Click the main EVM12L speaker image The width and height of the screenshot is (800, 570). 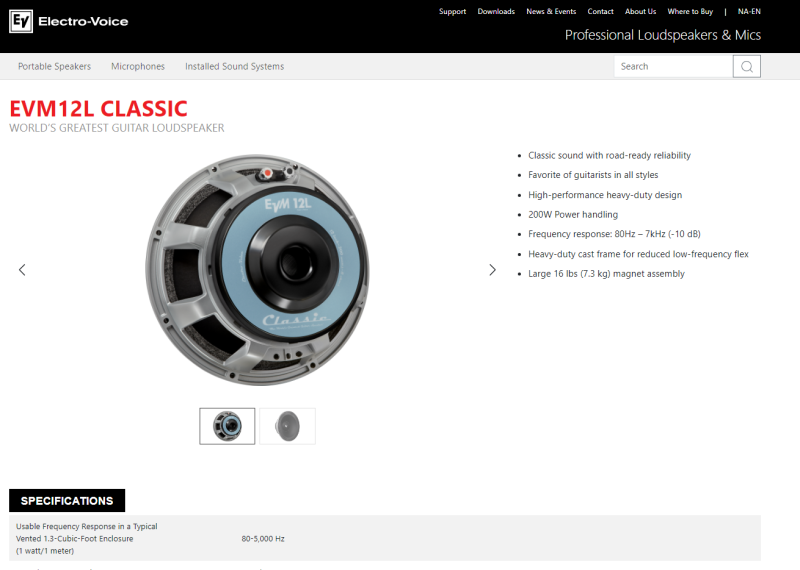pos(258,269)
